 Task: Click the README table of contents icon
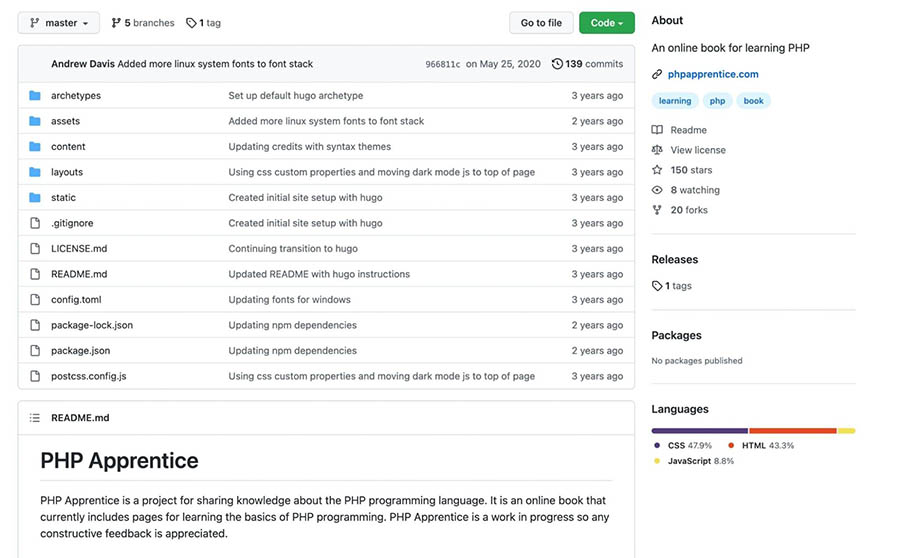pos(35,418)
